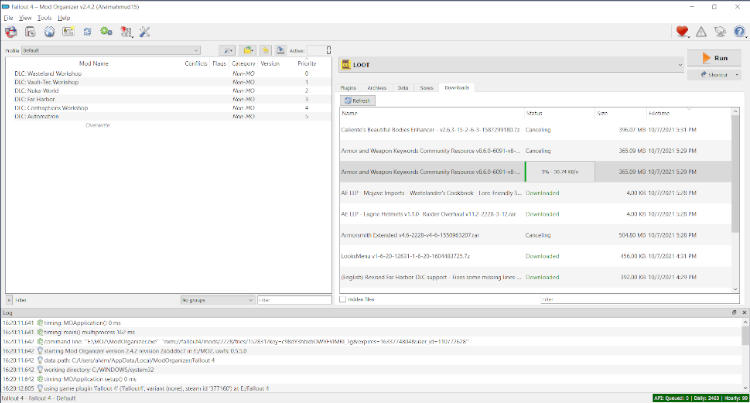Select the Armorsmith Extended download row

click(x=536, y=235)
